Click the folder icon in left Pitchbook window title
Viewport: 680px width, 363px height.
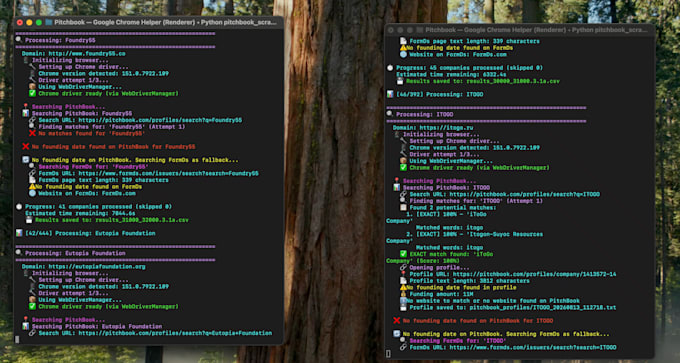(49, 22)
